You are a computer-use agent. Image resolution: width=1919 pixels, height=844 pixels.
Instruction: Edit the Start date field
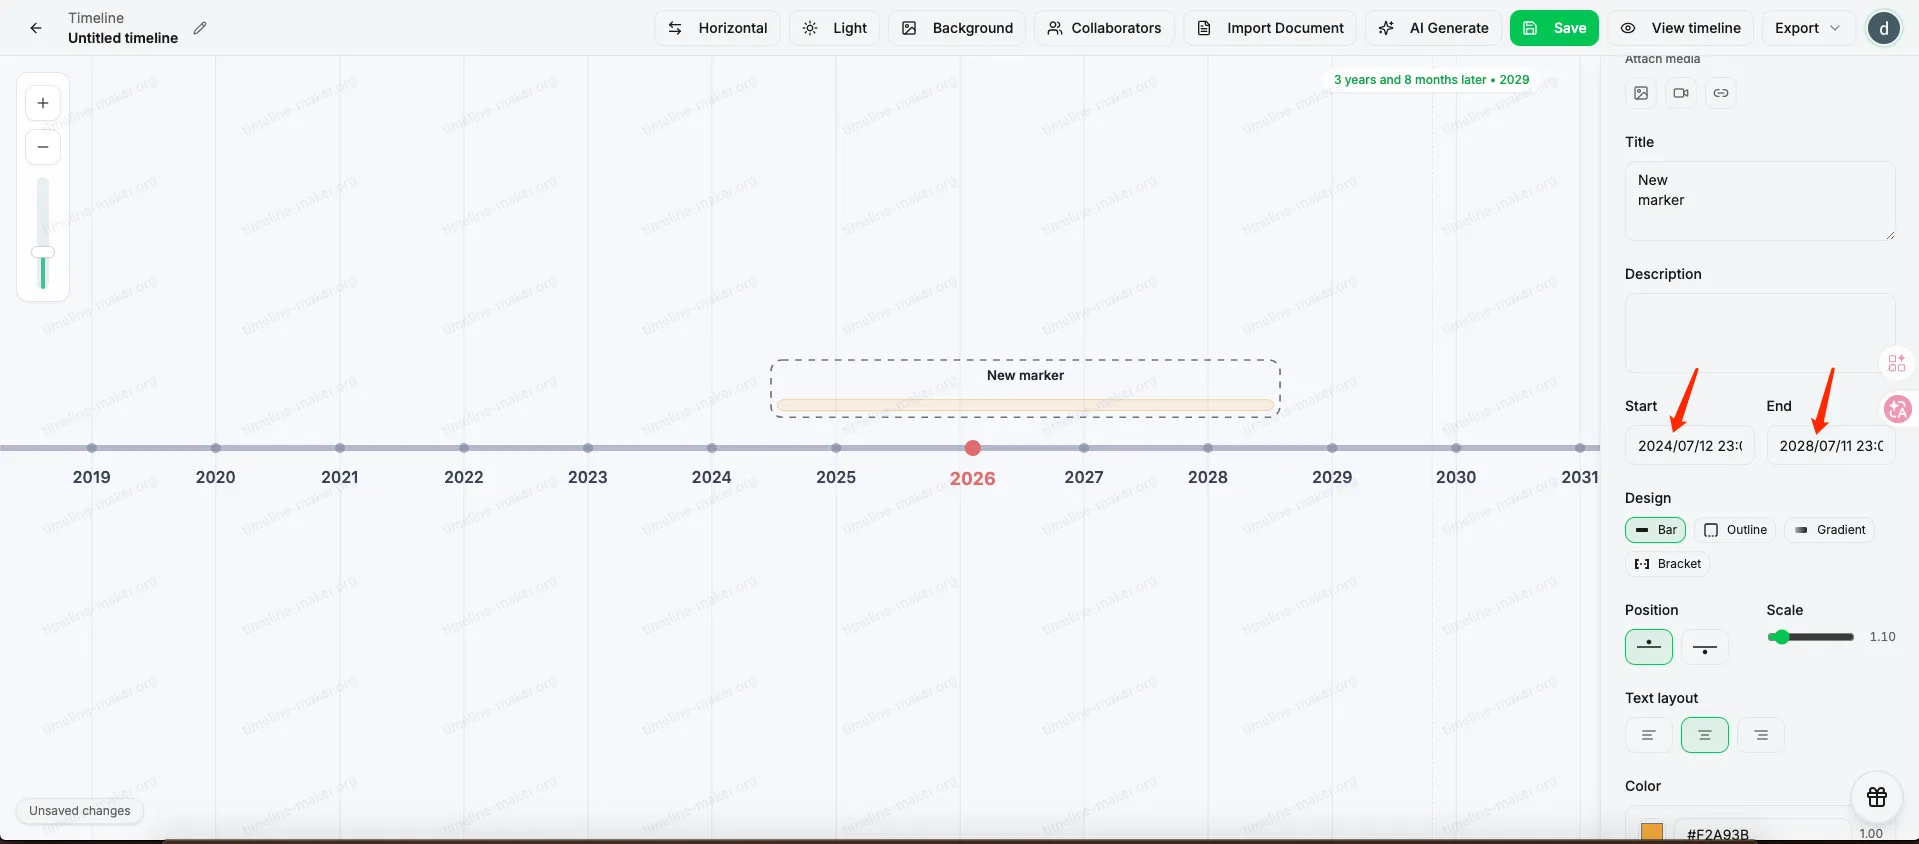pyautogui.click(x=1690, y=446)
